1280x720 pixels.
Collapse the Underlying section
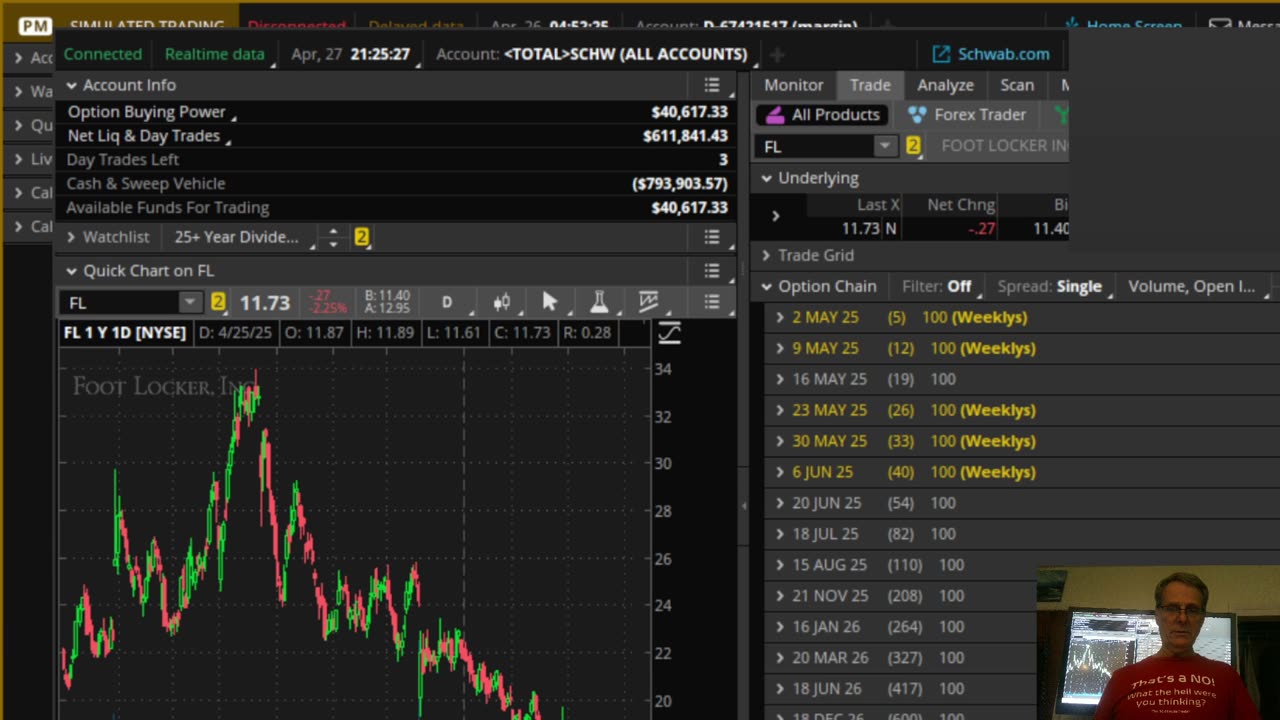pyautogui.click(x=767, y=178)
